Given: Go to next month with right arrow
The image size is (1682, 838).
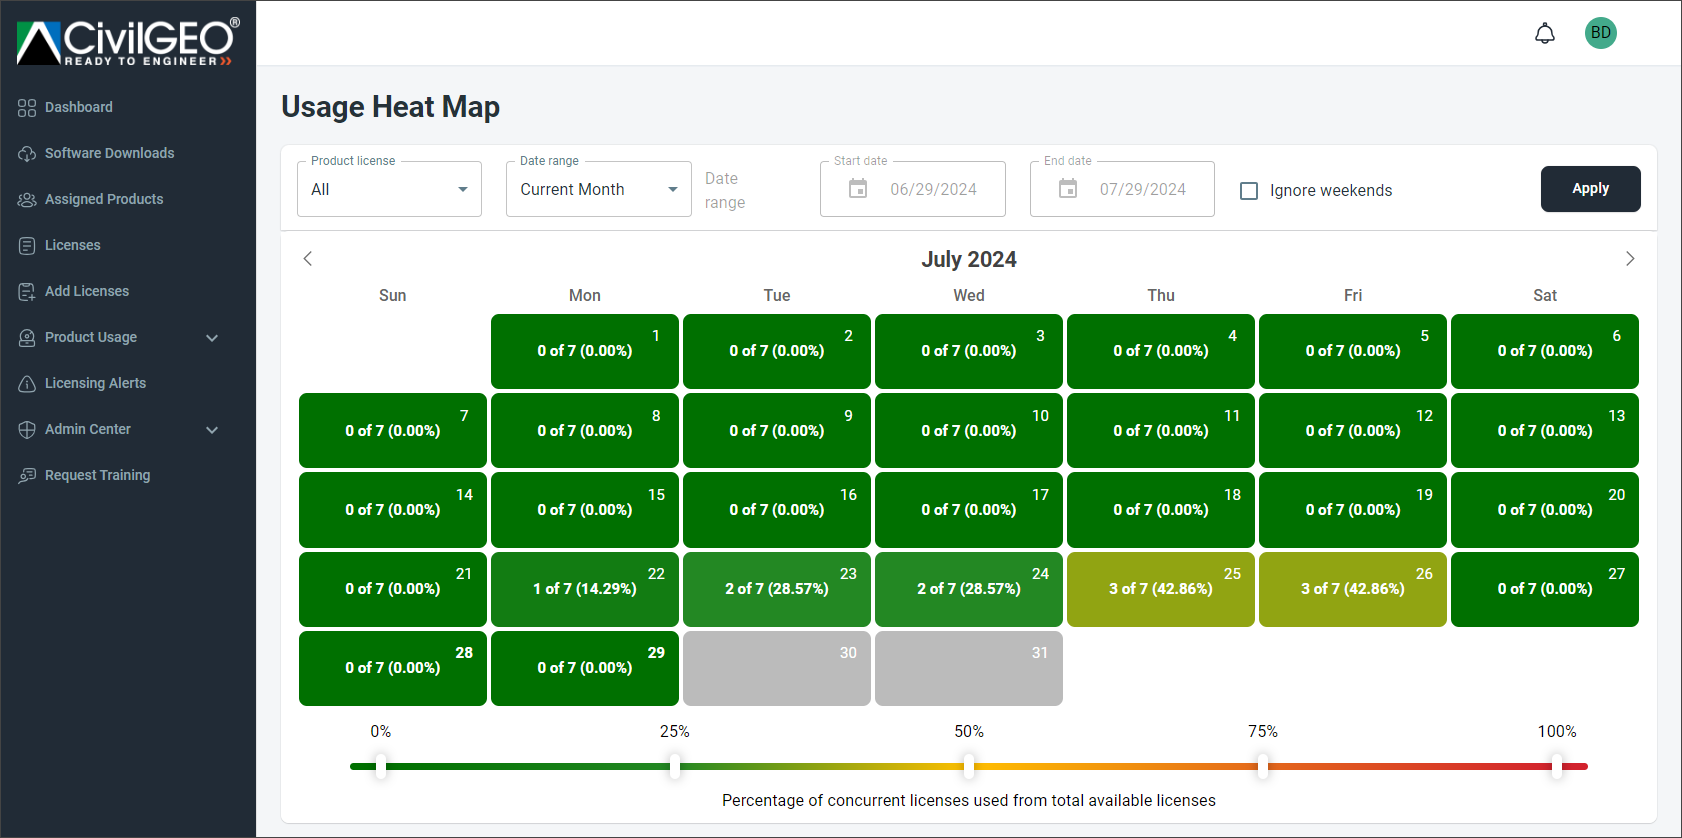Looking at the screenshot, I should 1630,259.
